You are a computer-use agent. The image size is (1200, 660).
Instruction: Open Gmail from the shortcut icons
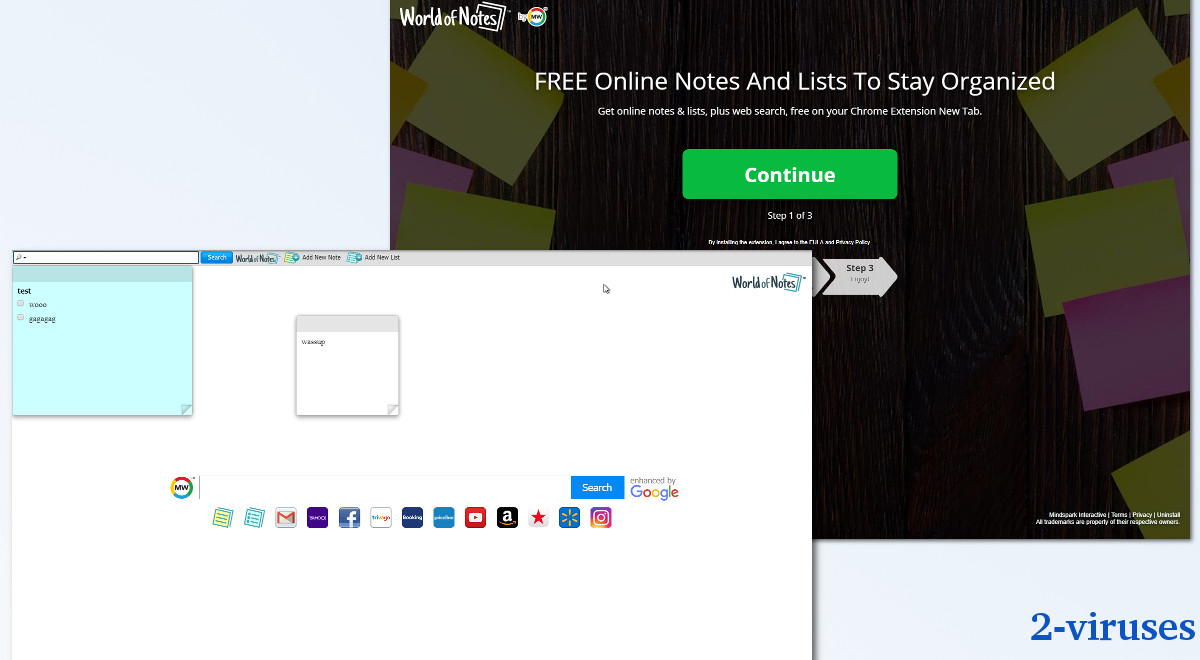tap(285, 517)
